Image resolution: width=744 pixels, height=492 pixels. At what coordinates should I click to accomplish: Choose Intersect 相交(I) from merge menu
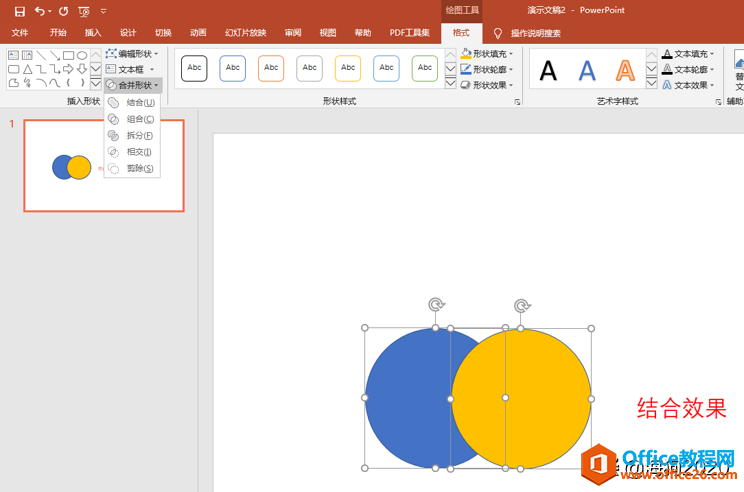[x=132, y=152]
